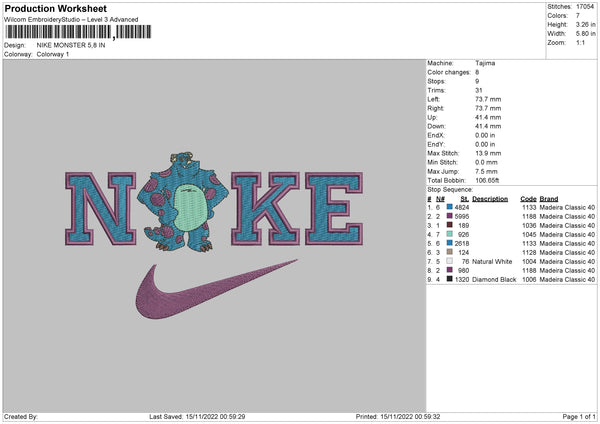Pick the tan swatch for code 1128
600x424 pixels.
coord(450,252)
